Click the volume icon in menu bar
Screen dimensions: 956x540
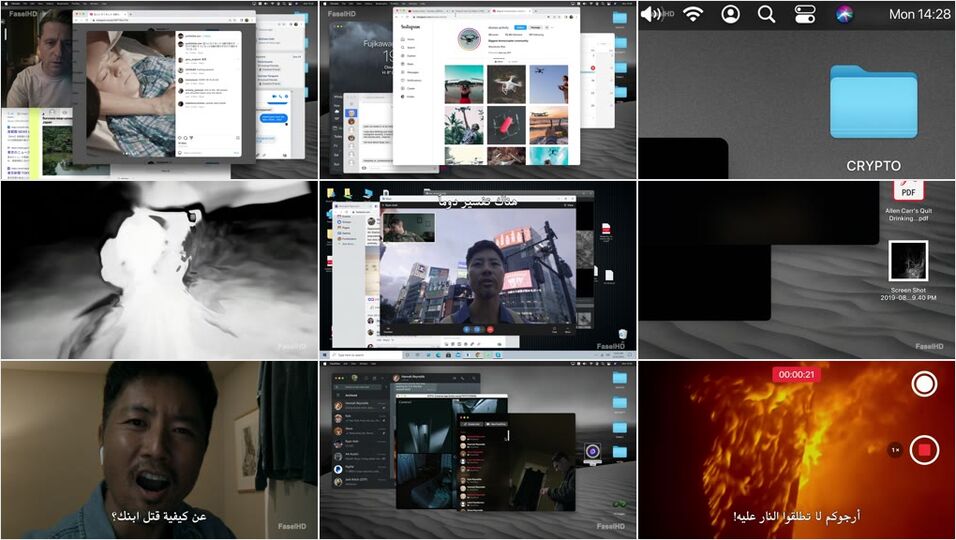[x=651, y=14]
